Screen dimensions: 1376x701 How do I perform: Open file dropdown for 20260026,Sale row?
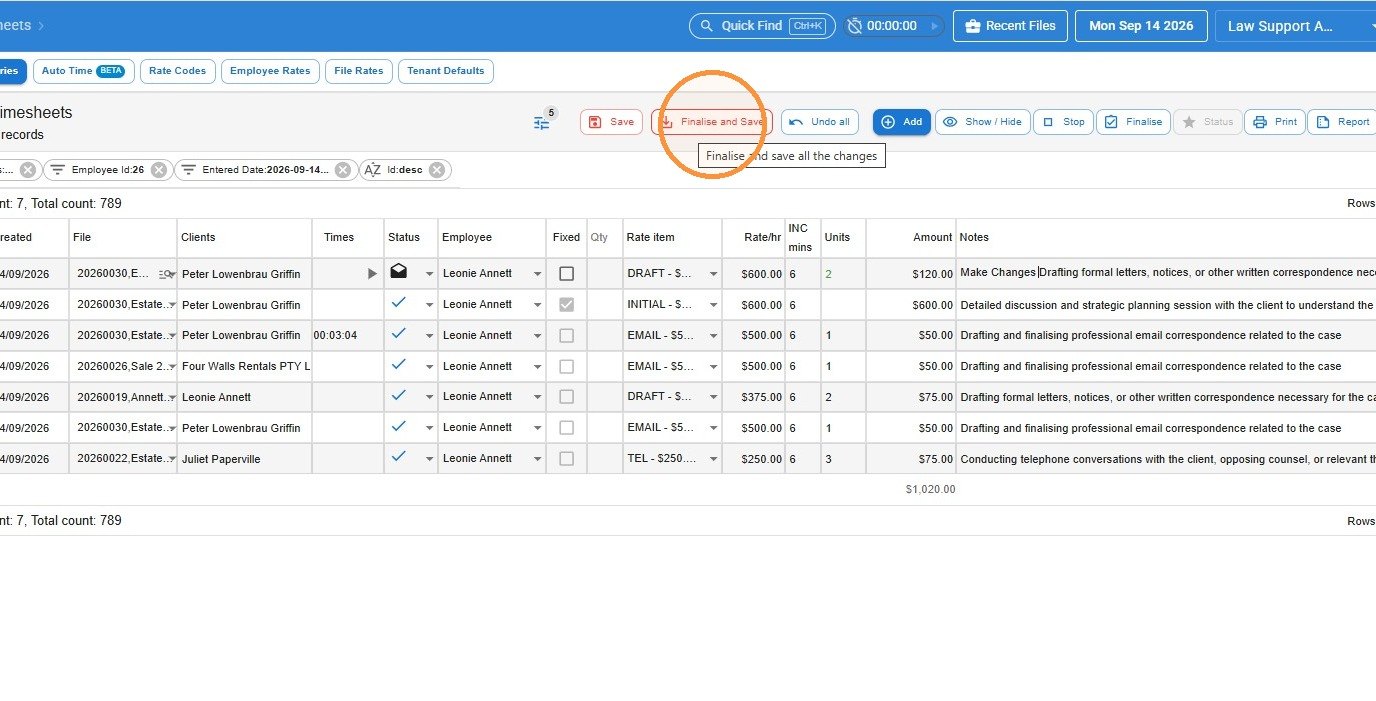tap(171, 367)
